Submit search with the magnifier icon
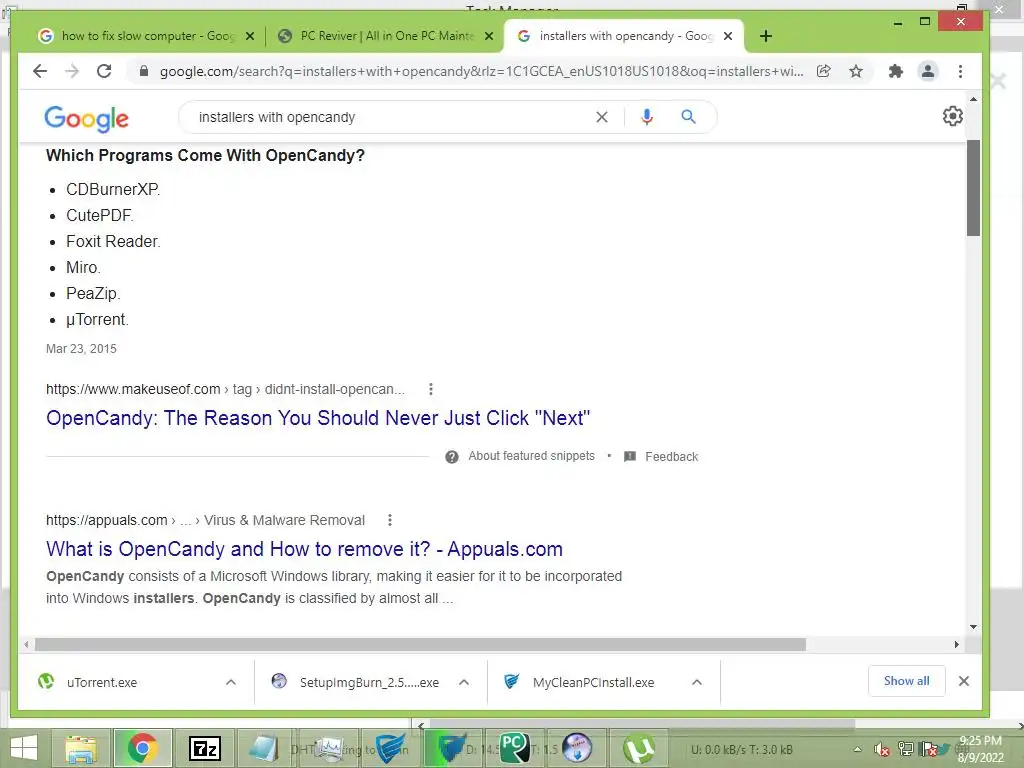The image size is (1024, 768). tap(688, 117)
